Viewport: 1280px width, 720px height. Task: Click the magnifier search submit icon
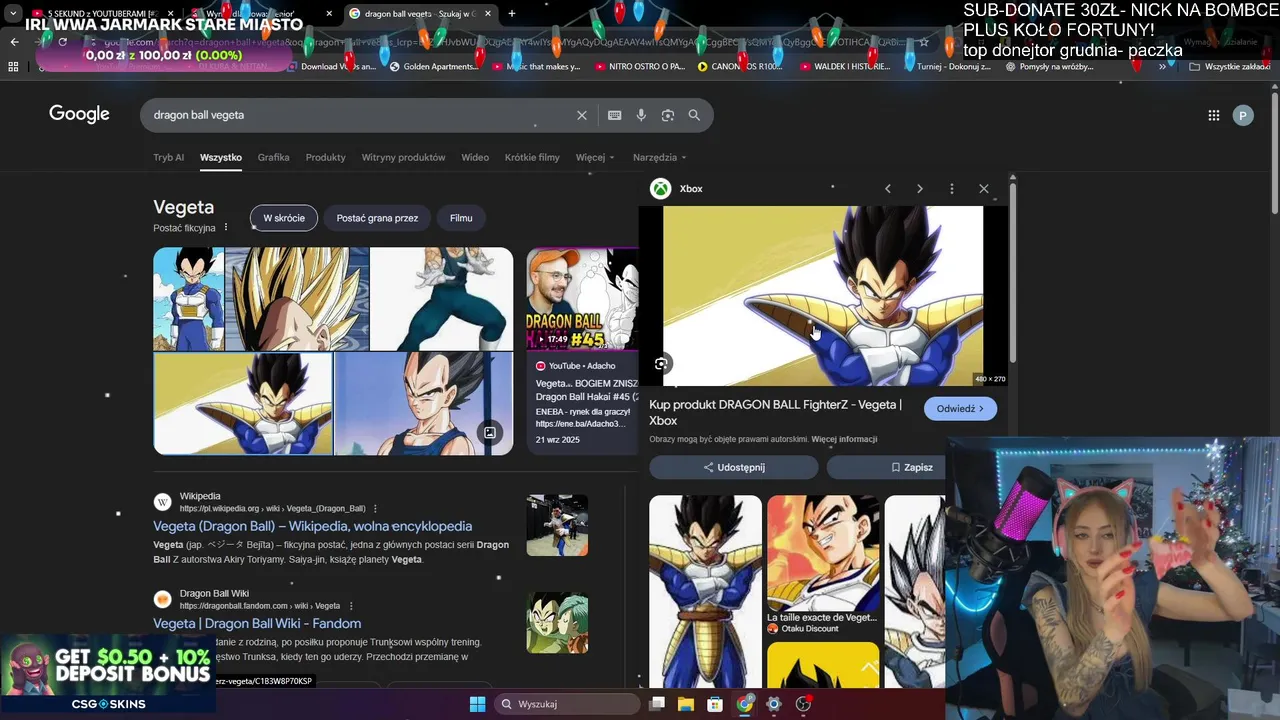pyautogui.click(x=694, y=115)
